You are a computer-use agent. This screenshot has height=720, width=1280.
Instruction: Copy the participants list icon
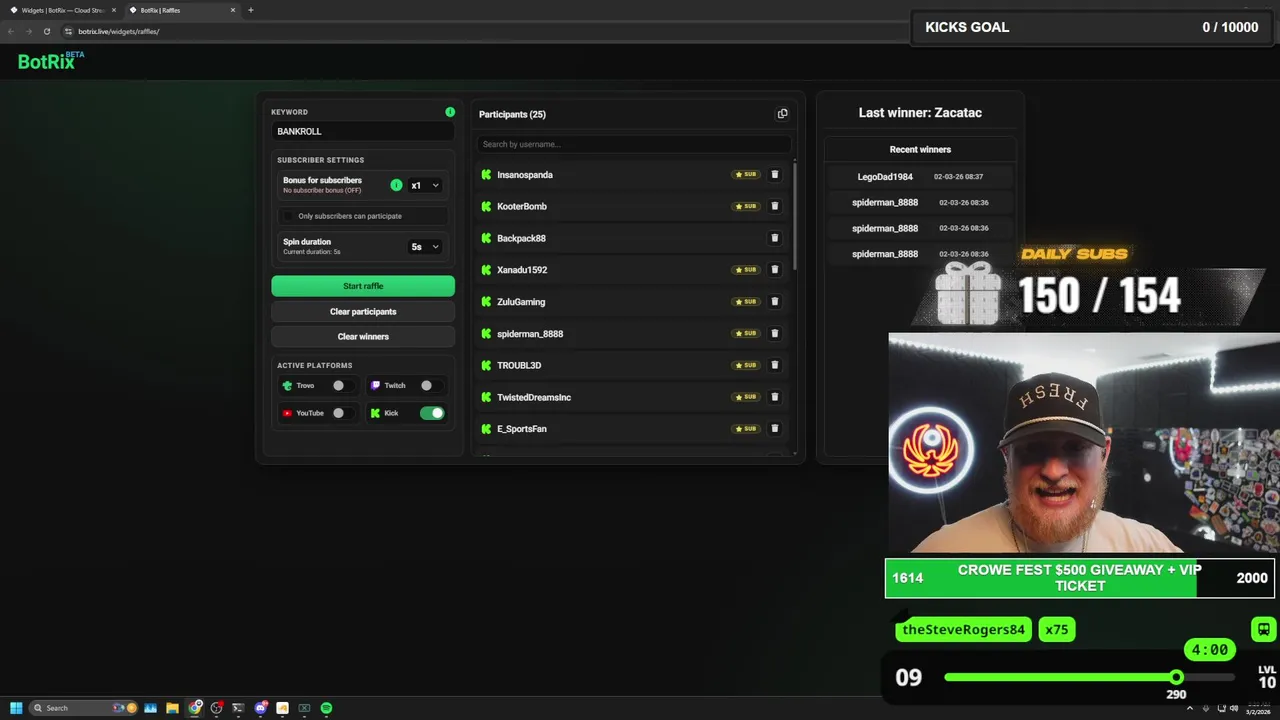coord(782,114)
